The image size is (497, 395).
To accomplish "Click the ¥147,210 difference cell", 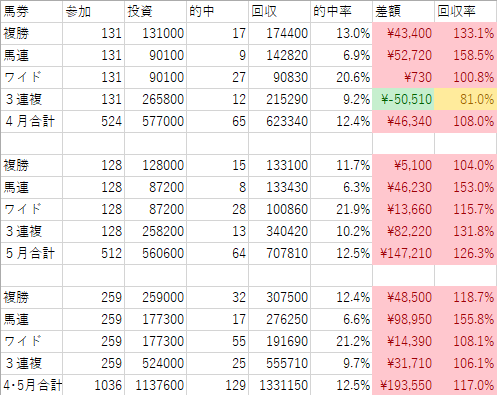I will point(403,253).
